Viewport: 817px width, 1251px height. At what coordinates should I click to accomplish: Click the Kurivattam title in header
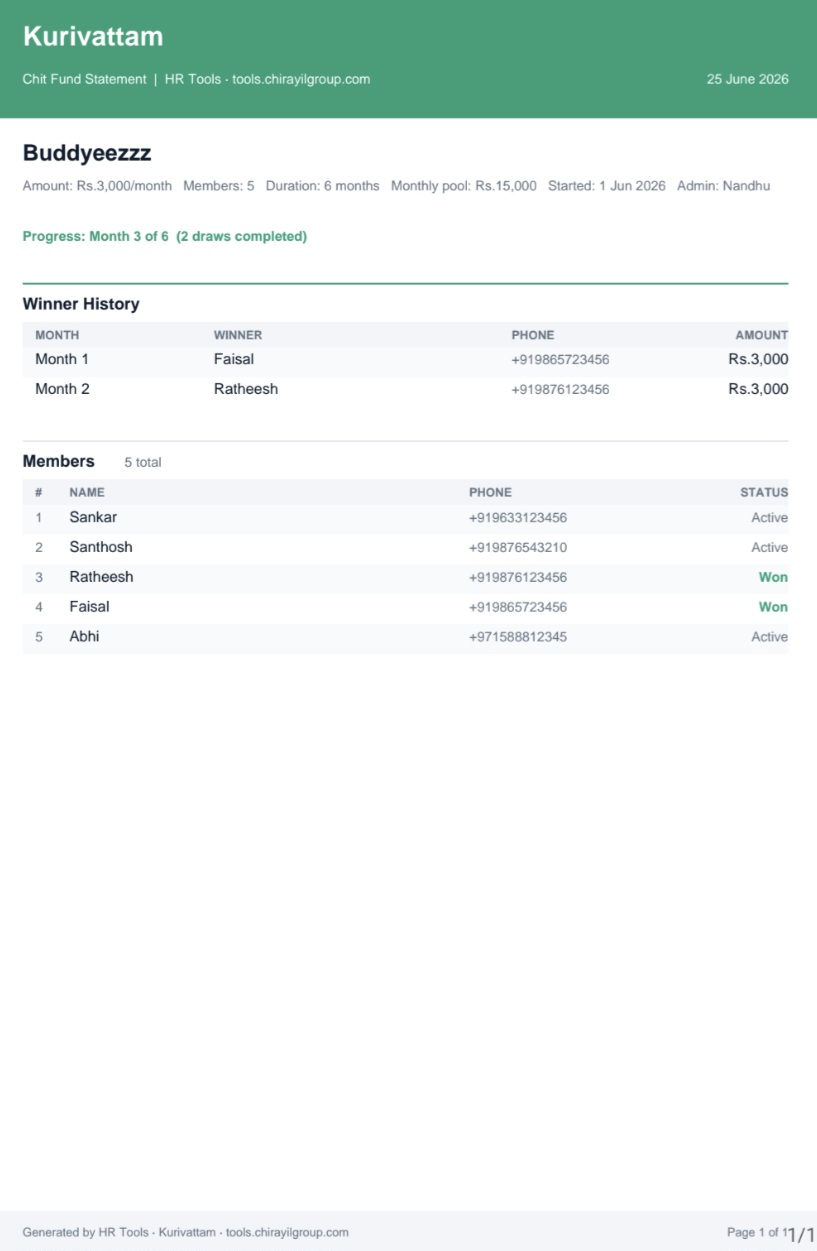pyautogui.click(x=93, y=37)
